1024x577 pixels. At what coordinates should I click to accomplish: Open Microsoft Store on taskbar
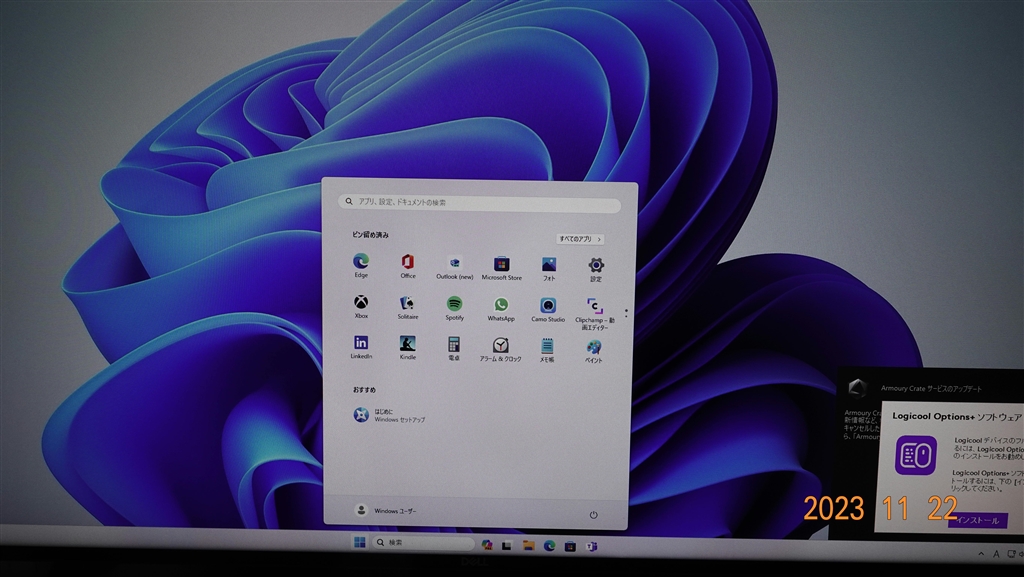pyautogui.click(x=570, y=546)
